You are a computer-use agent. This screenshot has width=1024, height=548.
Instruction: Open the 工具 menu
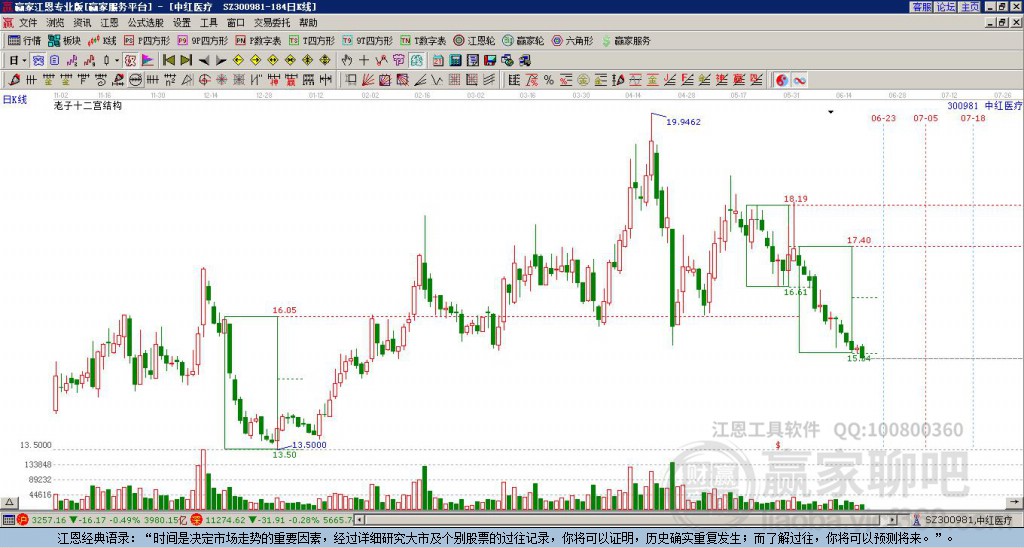click(x=208, y=23)
